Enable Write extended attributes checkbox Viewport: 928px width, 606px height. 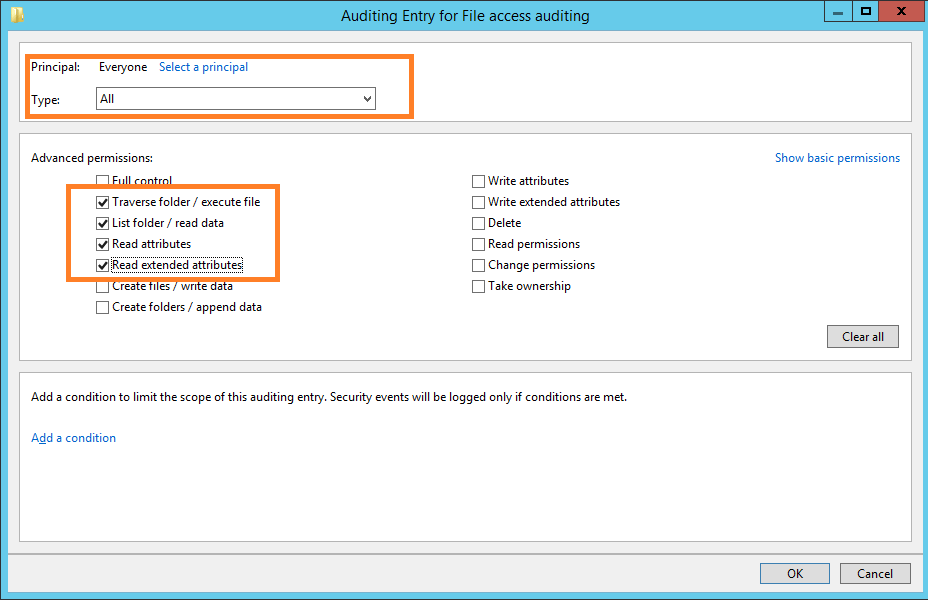click(478, 202)
